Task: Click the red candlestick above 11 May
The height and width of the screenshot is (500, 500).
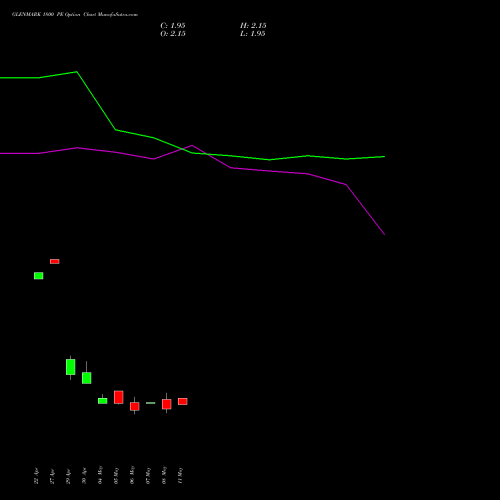Action: click(183, 401)
